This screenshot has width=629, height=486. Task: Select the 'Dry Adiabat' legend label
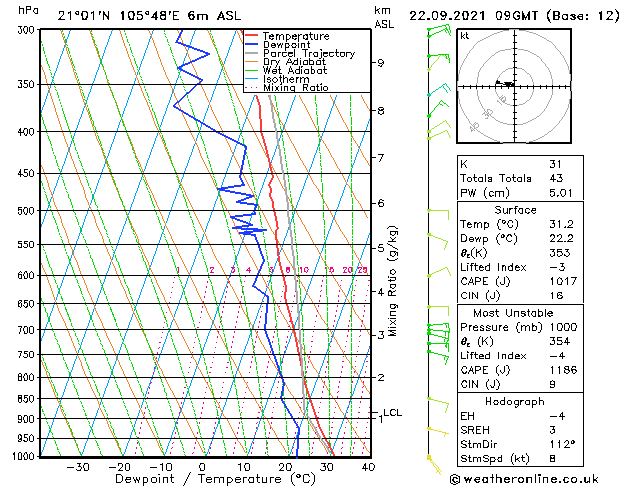294,62
